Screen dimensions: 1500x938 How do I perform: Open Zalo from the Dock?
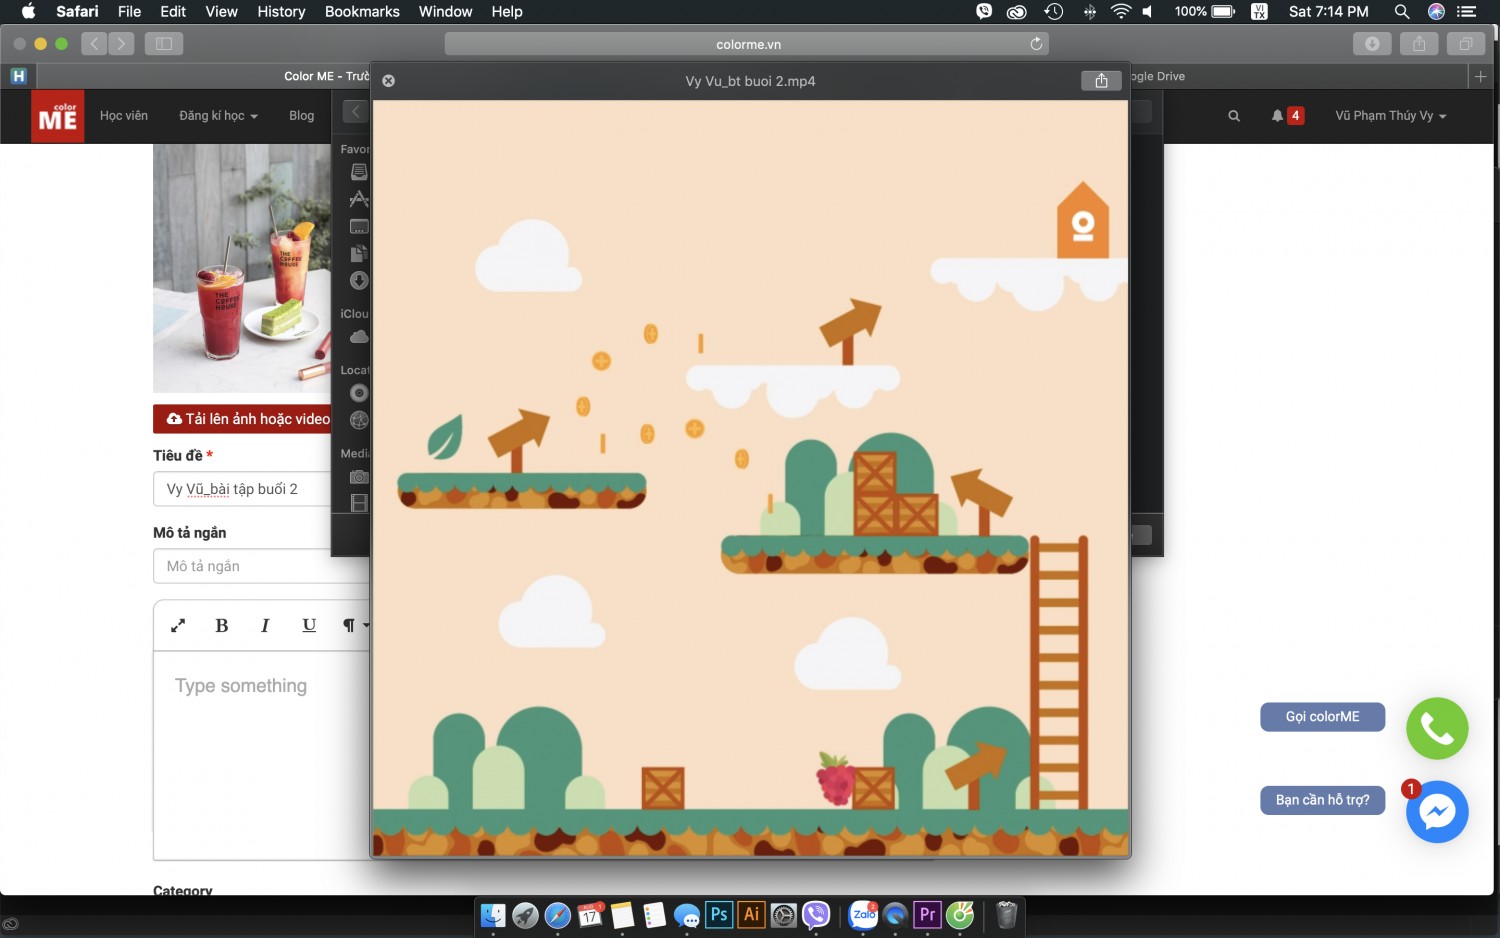point(863,914)
